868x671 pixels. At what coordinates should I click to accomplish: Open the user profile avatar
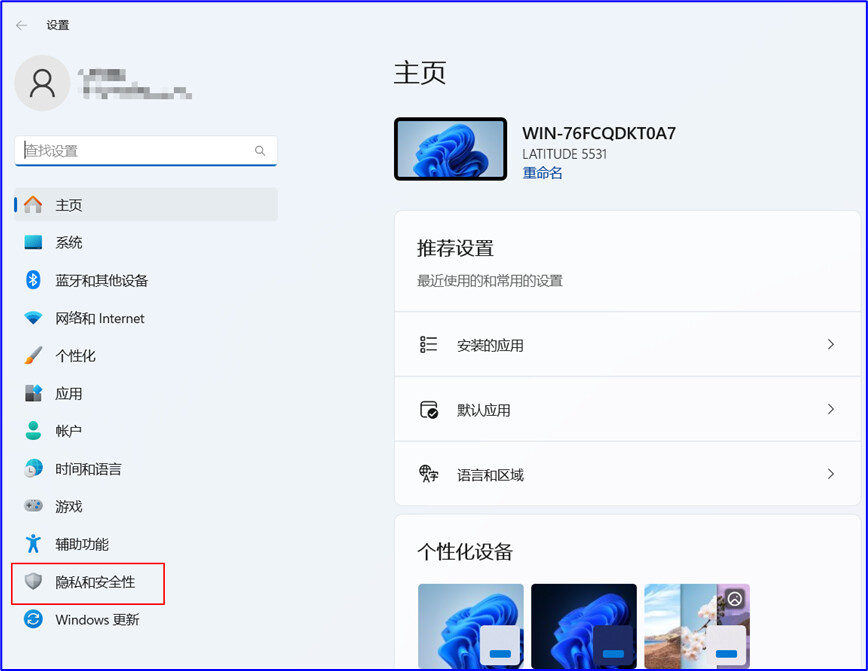(x=42, y=83)
